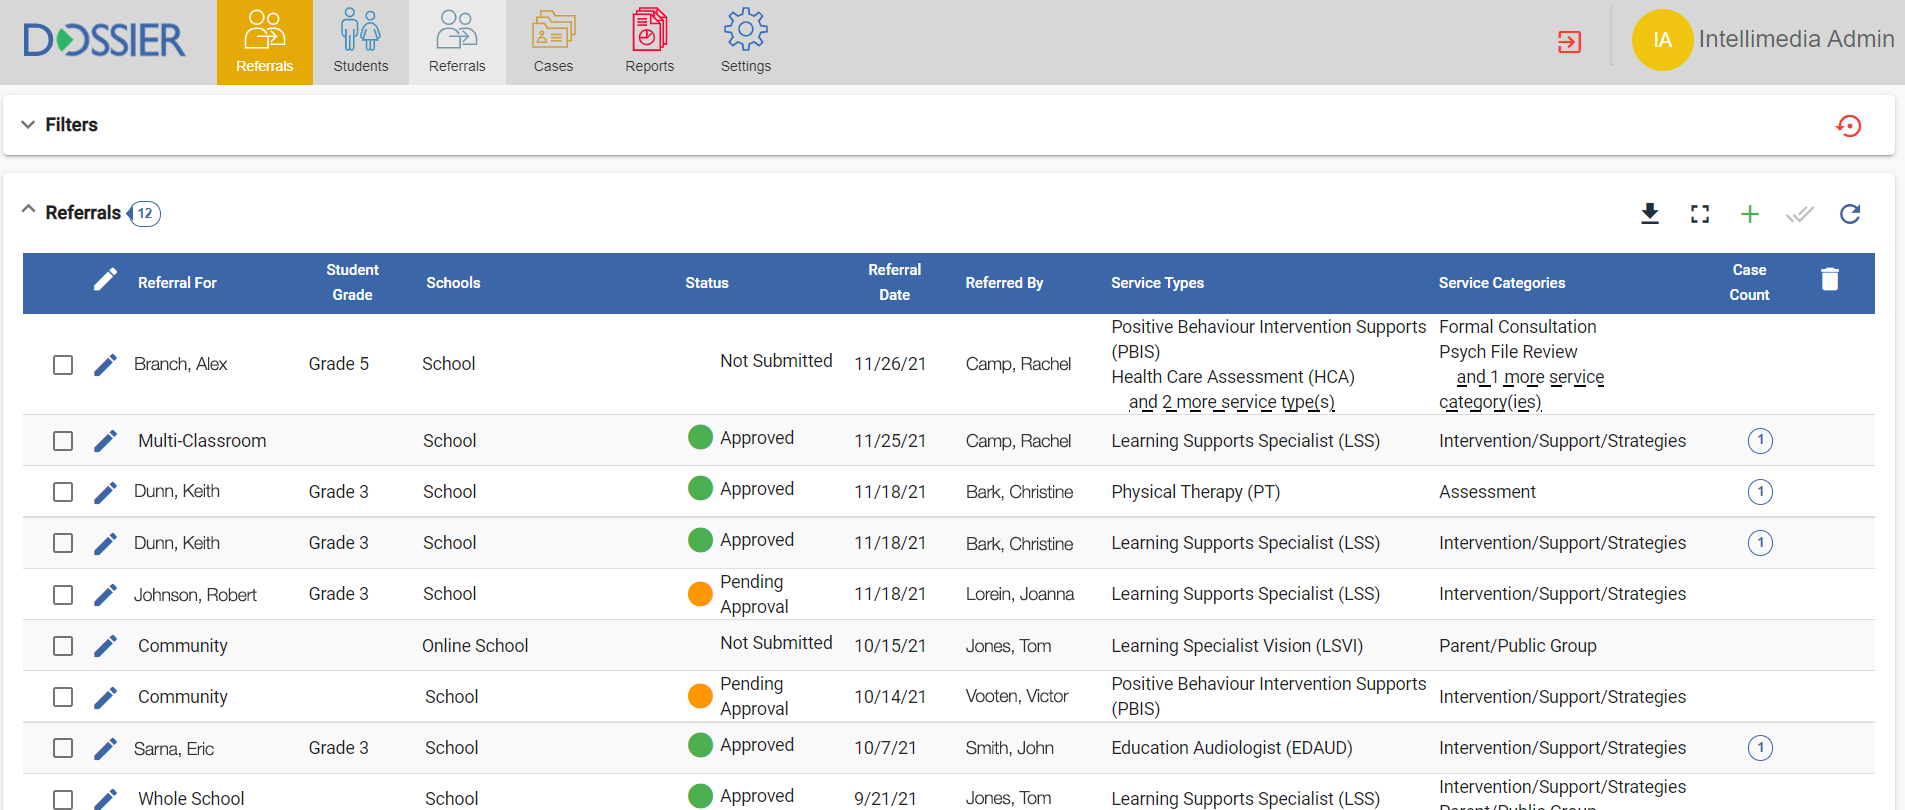This screenshot has width=1905, height=810.
Task: Collapse the Referrals section
Action: pyautogui.click(x=28, y=211)
